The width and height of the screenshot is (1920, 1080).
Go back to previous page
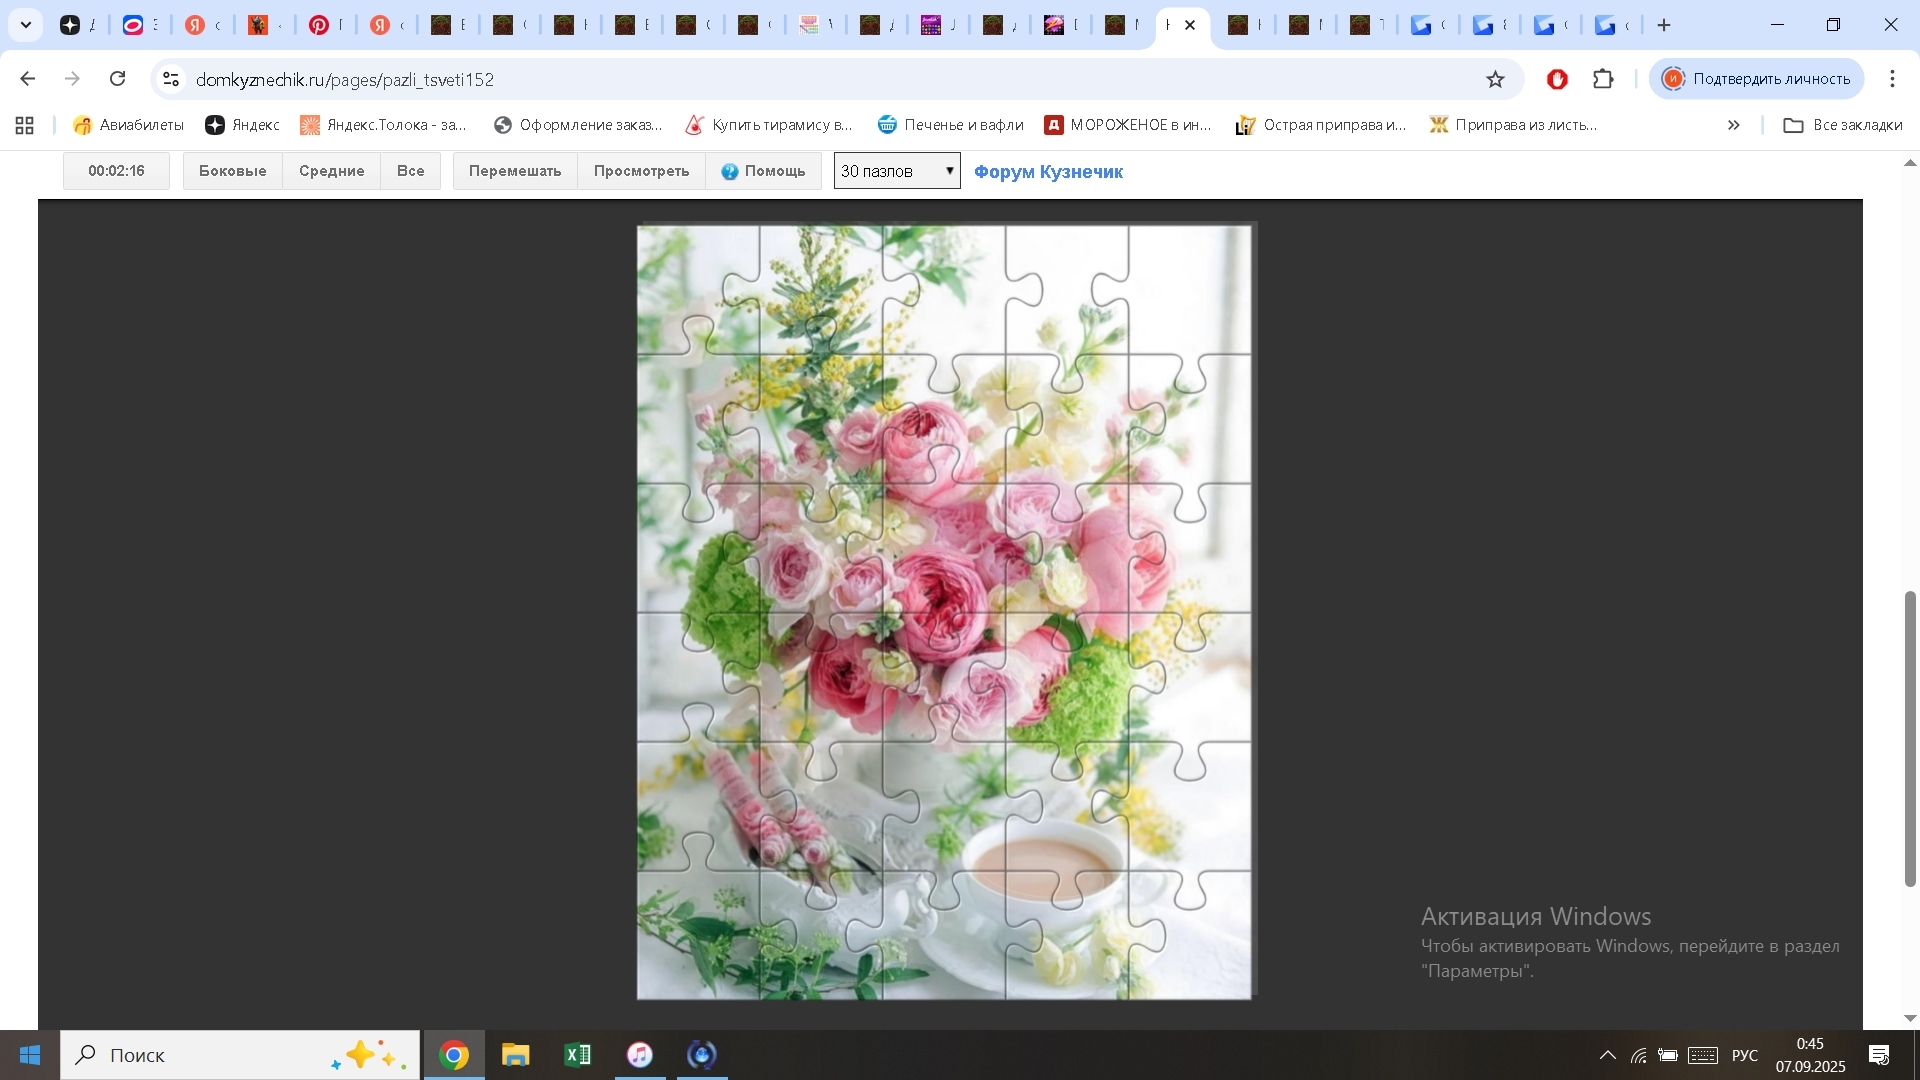[28, 79]
